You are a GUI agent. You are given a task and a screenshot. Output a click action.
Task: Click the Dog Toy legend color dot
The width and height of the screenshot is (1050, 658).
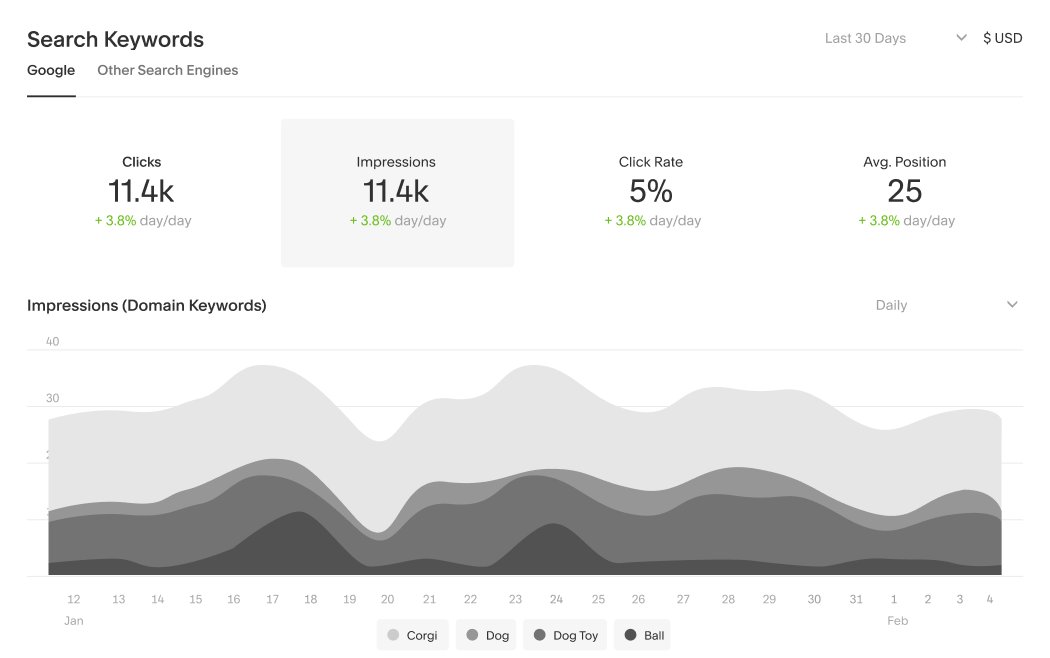coord(540,633)
